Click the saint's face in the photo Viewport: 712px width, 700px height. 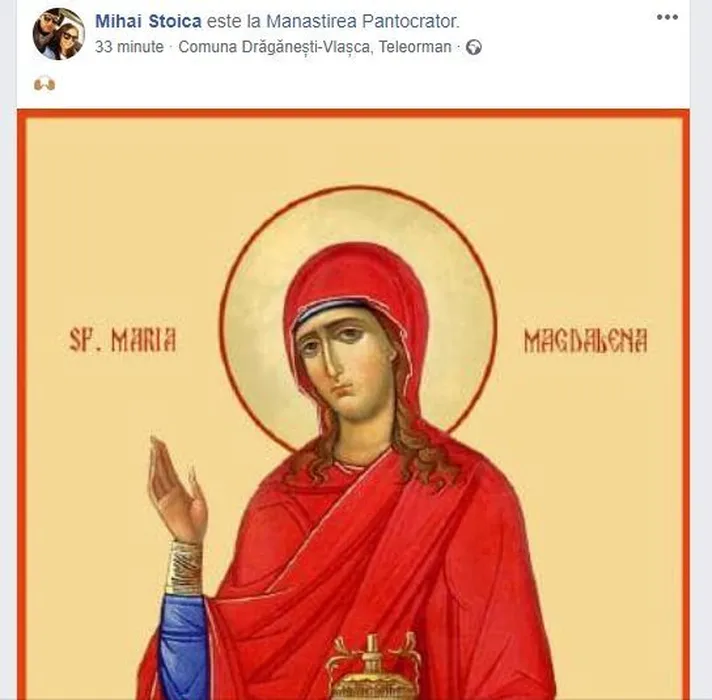tap(344, 363)
